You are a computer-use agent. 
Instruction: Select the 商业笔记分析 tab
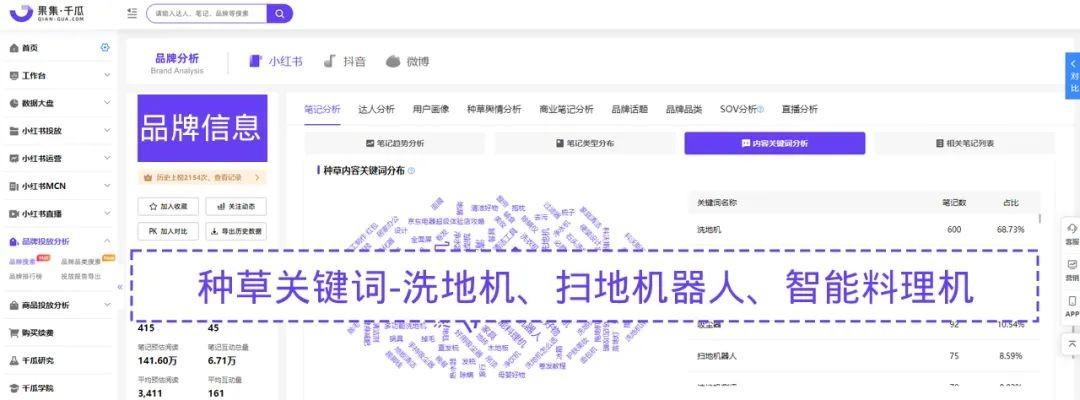[x=566, y=109]
